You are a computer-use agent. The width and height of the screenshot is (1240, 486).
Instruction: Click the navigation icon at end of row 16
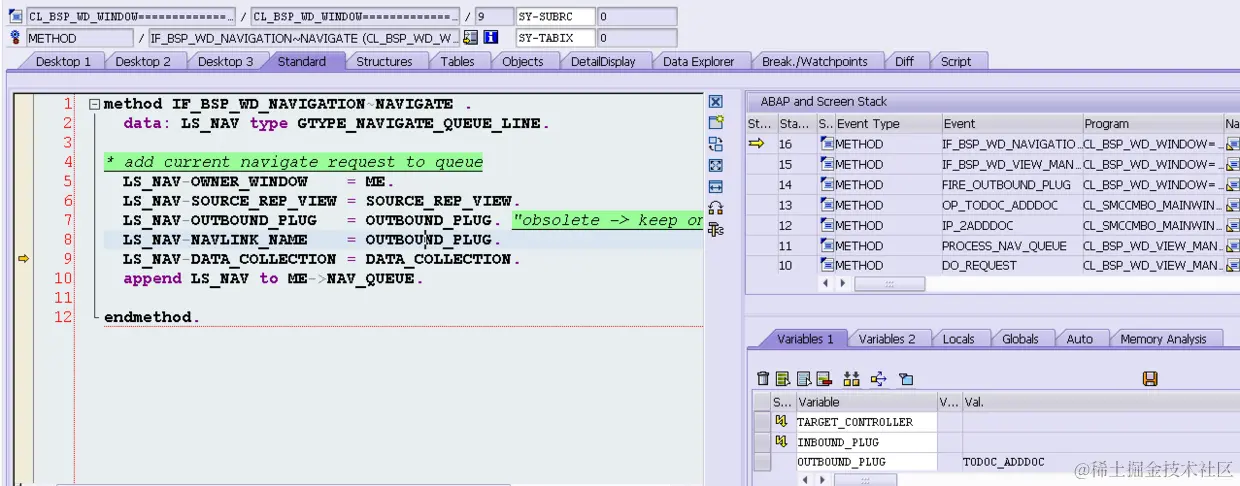tap(1232, 144)
